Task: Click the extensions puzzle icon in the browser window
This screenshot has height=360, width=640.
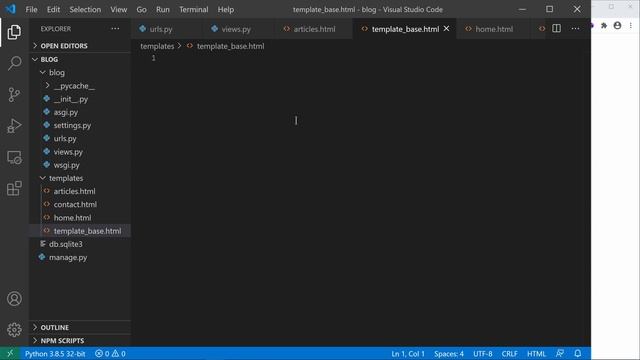Action: (x=604, y=26)
